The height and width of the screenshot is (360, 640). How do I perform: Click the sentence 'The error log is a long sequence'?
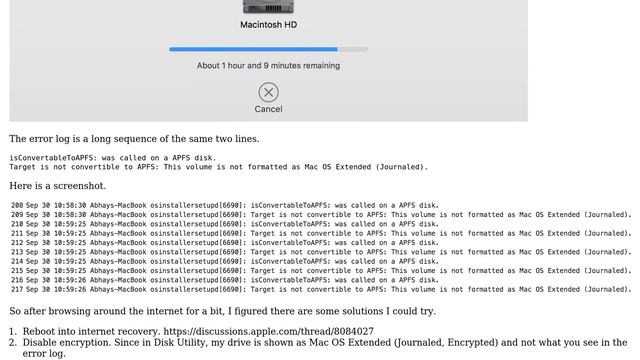pyautogui.click(x=134, y=139)
